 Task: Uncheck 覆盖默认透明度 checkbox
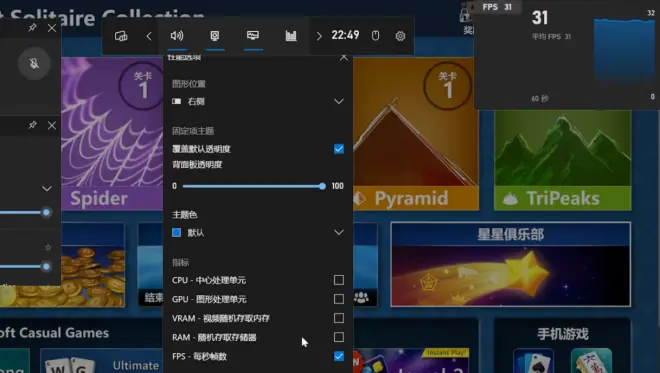tap(339, 149)
